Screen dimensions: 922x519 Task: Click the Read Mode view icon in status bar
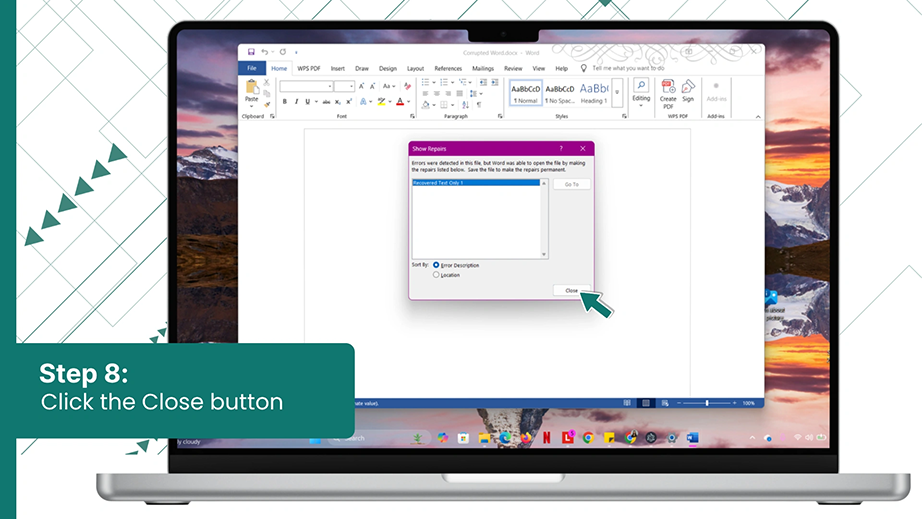pos(627,403)
